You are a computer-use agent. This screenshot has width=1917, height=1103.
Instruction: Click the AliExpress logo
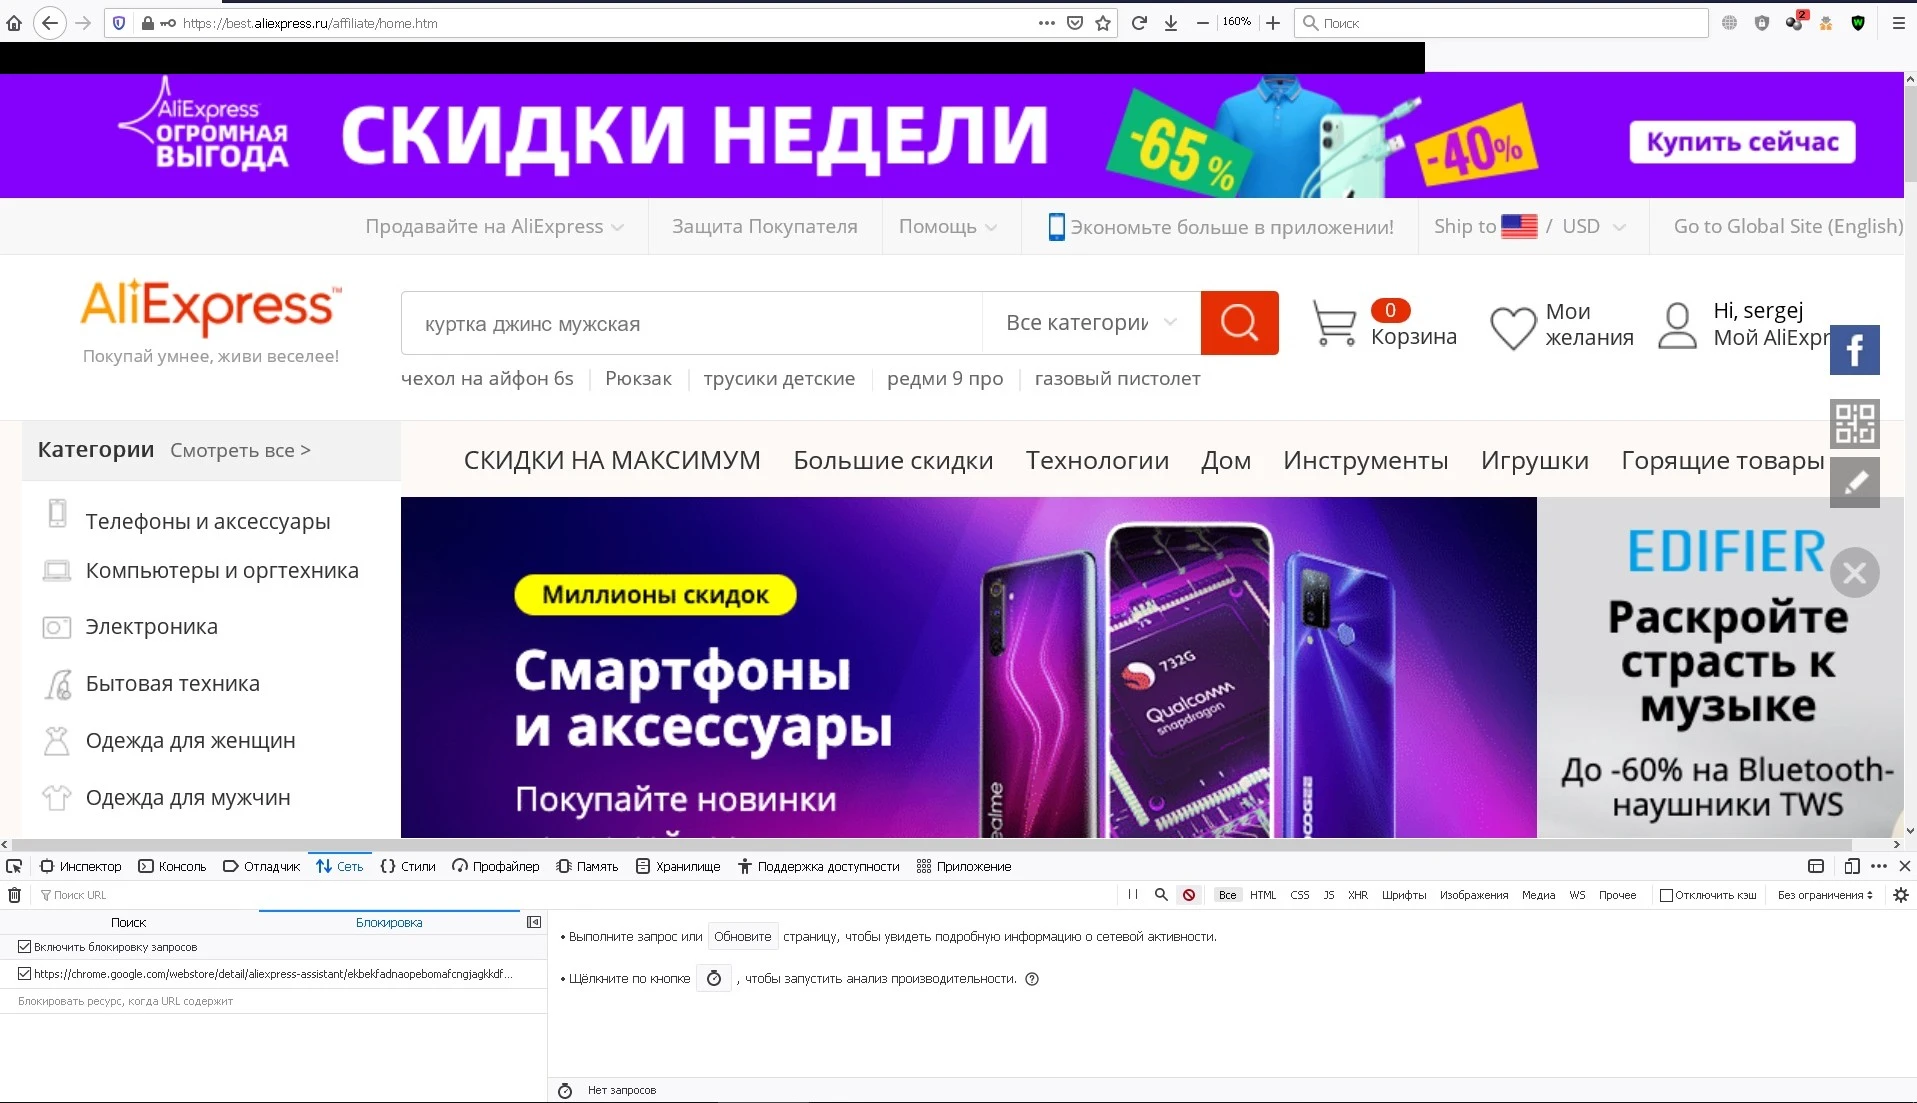(x=211, y=306)
